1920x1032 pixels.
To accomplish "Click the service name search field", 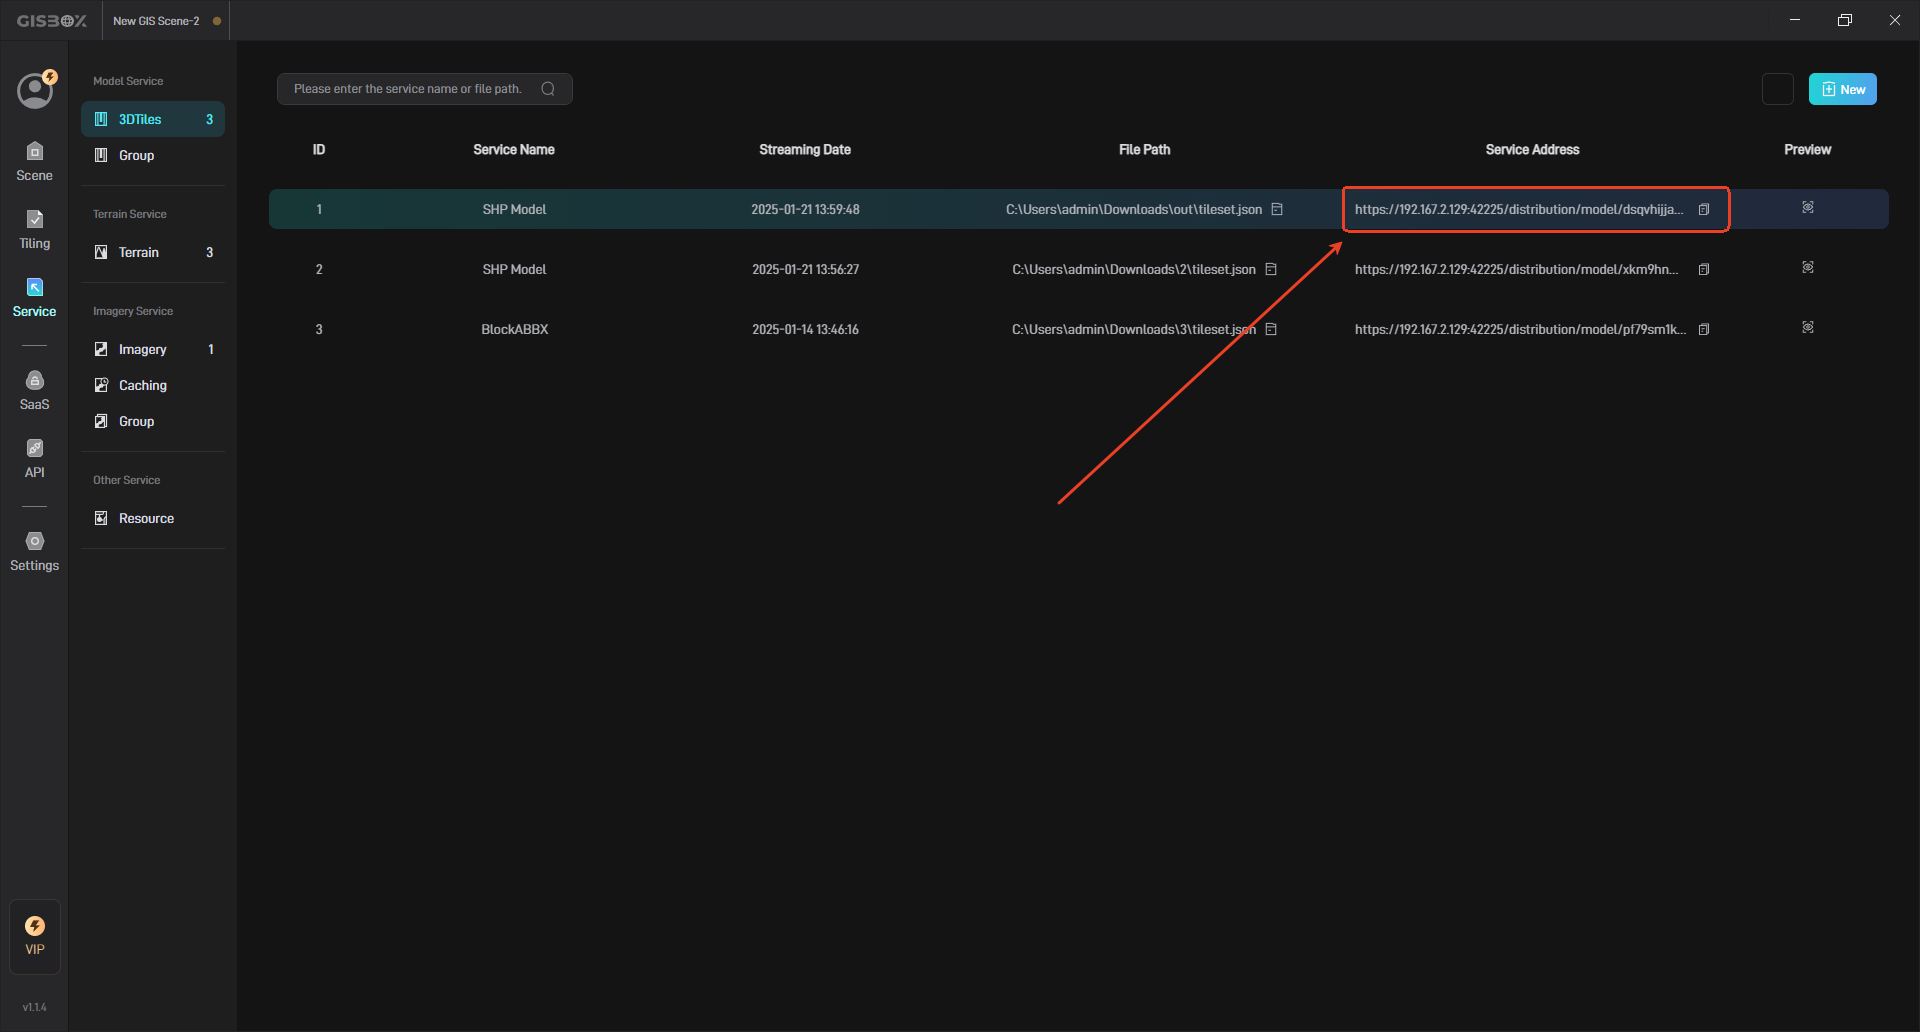I will [410, 89].
